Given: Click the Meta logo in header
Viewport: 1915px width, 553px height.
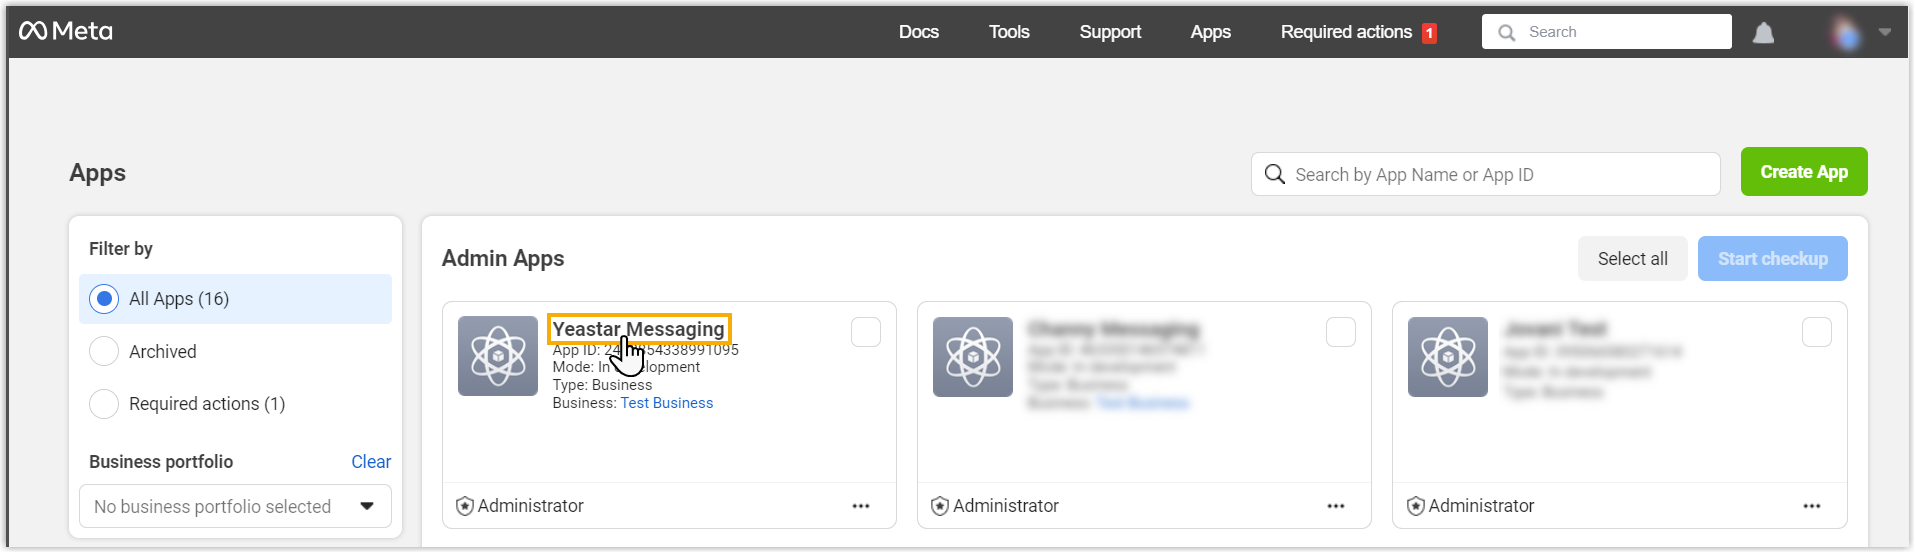Looking at the screenshot, I should pos(66,31).
